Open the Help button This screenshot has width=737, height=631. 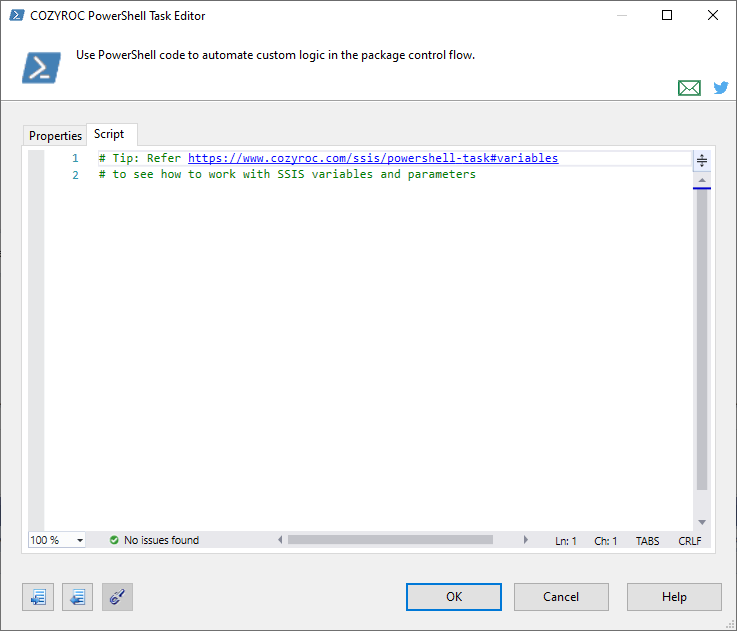[x=674, y=597]
